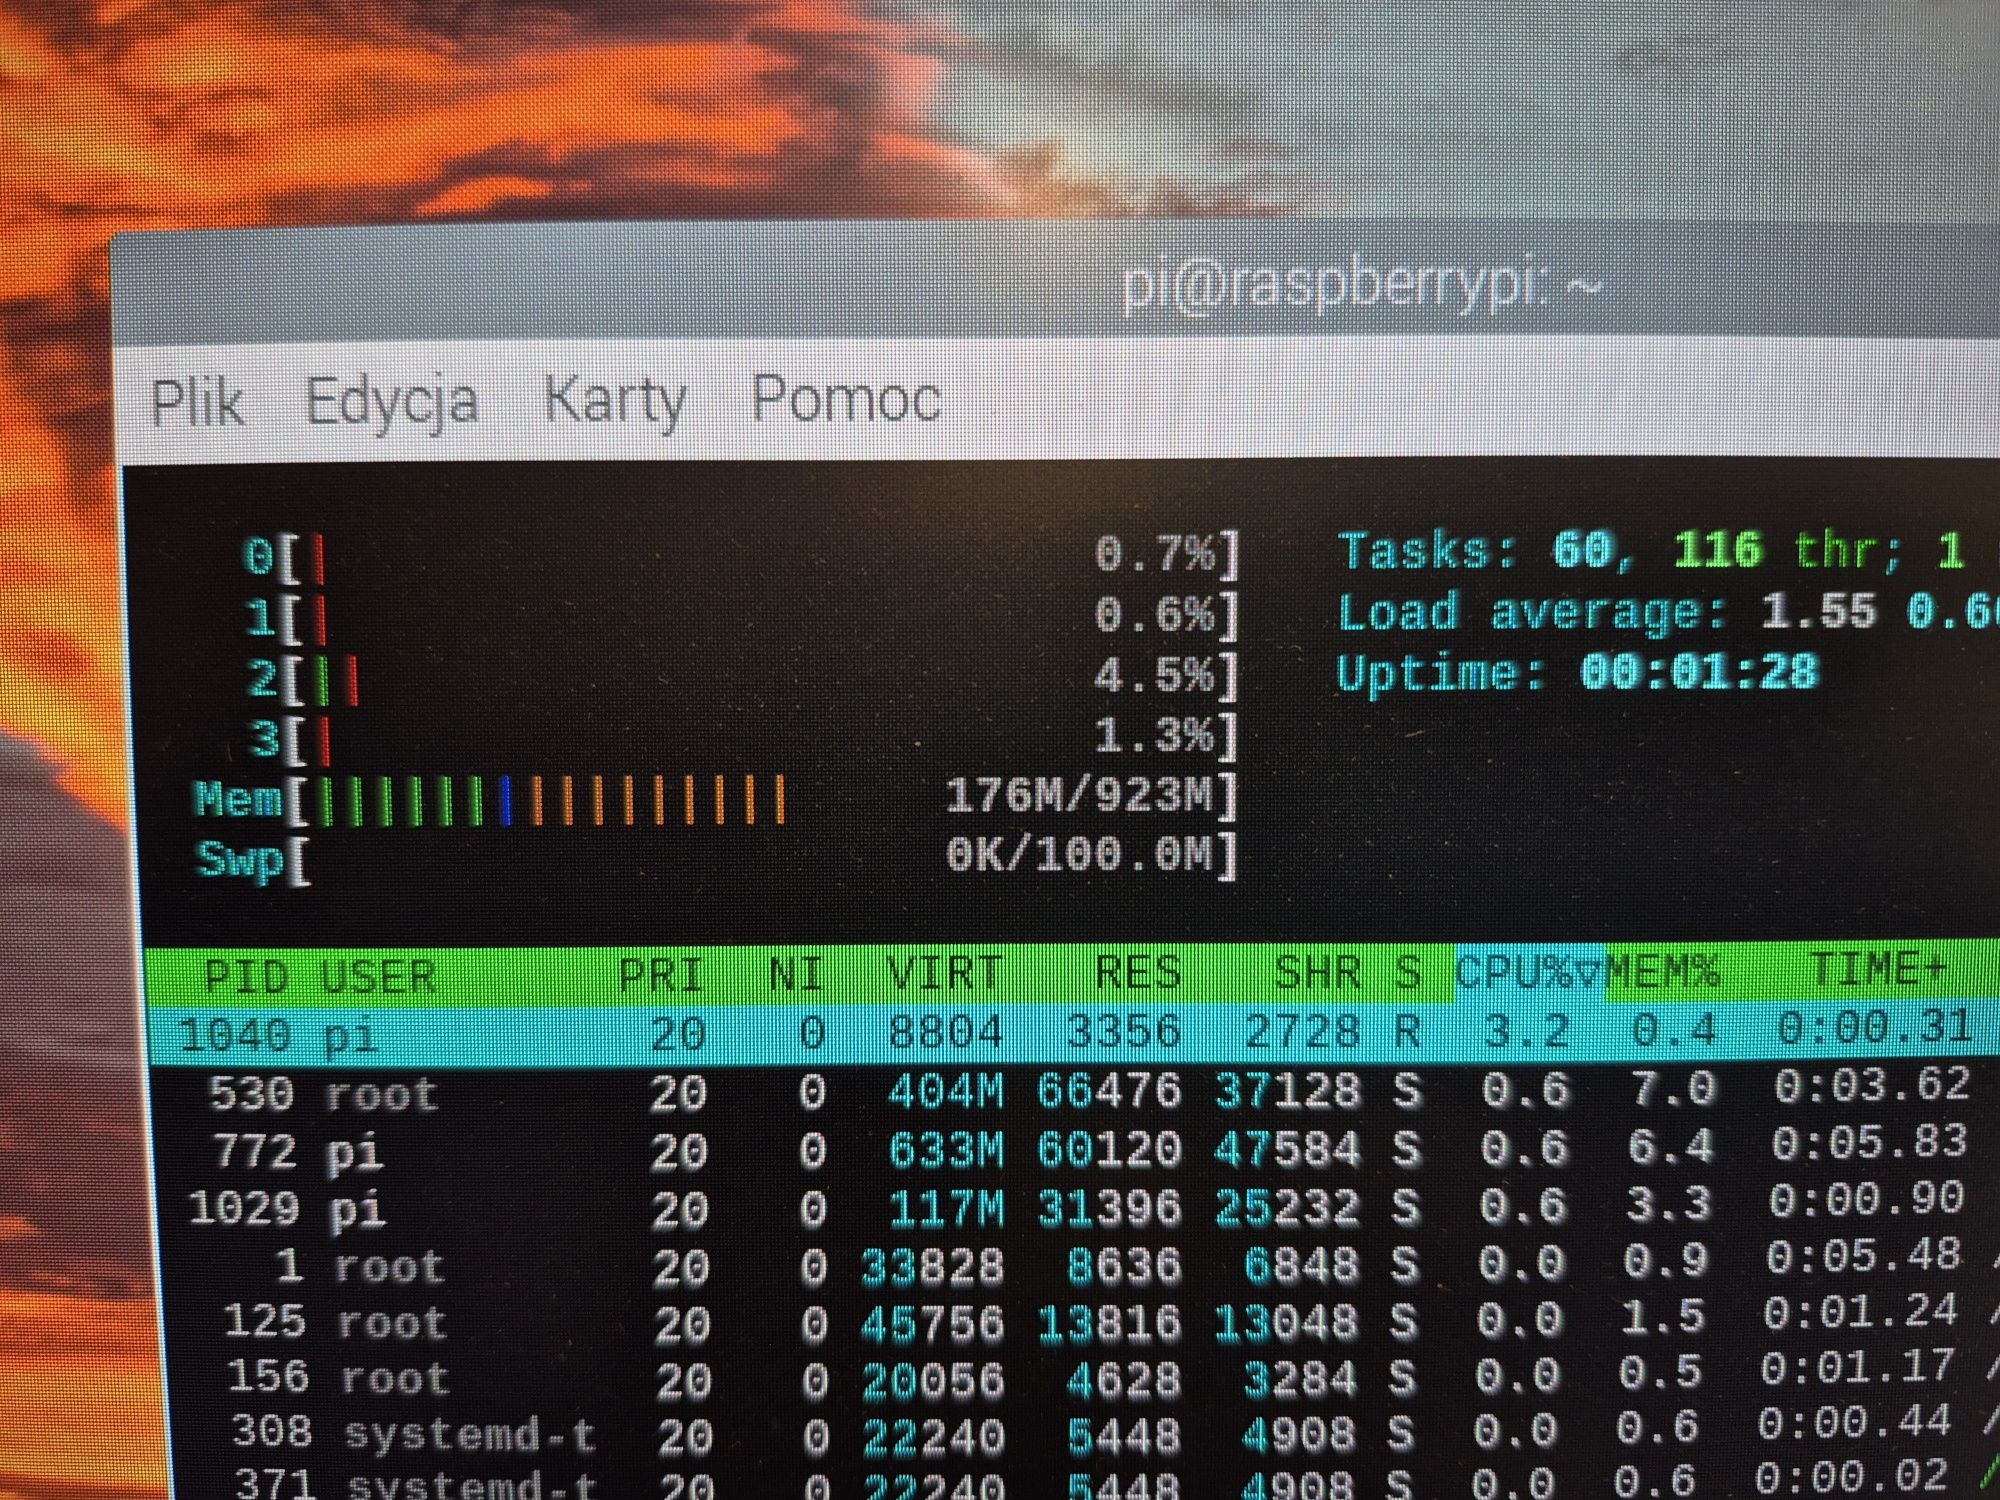The image size is (2000, 1500).
Task: Click SHR value 25232 of PID 1029
Action: [1288, 1207]
